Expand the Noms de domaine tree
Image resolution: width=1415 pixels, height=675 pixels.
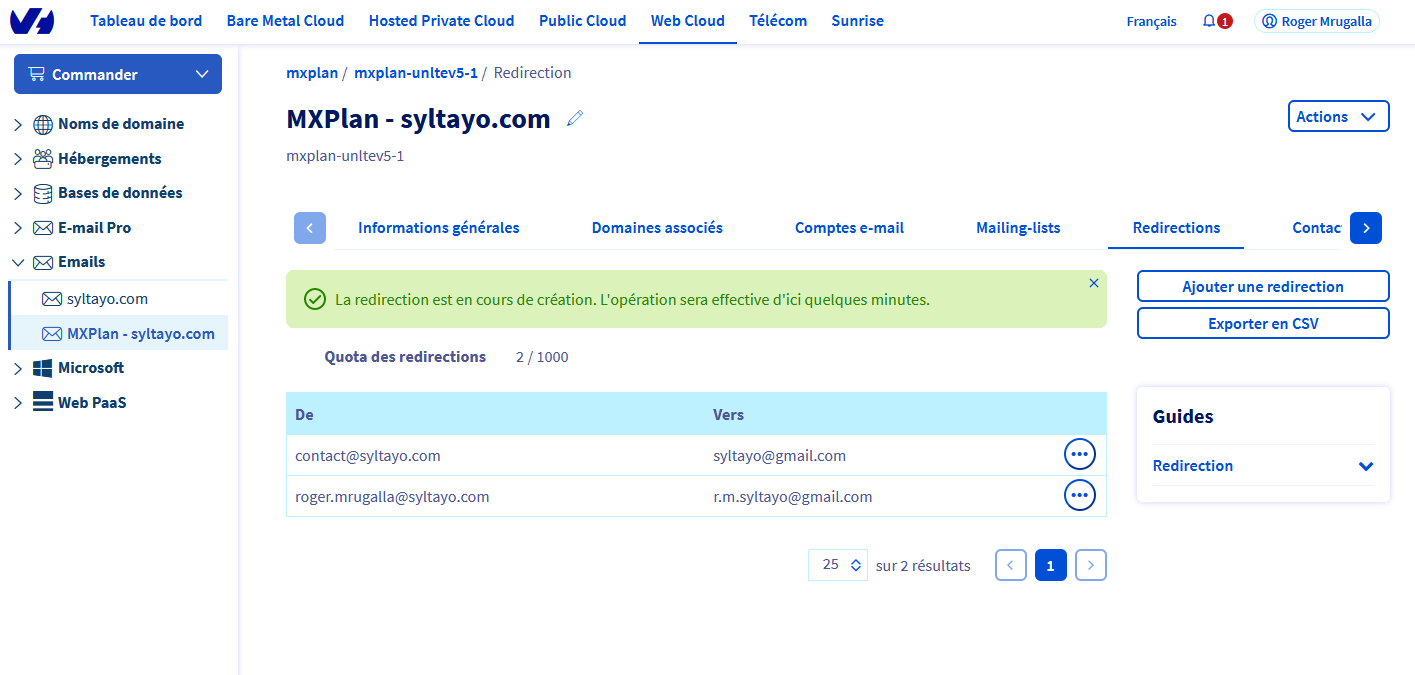(18, 125)
